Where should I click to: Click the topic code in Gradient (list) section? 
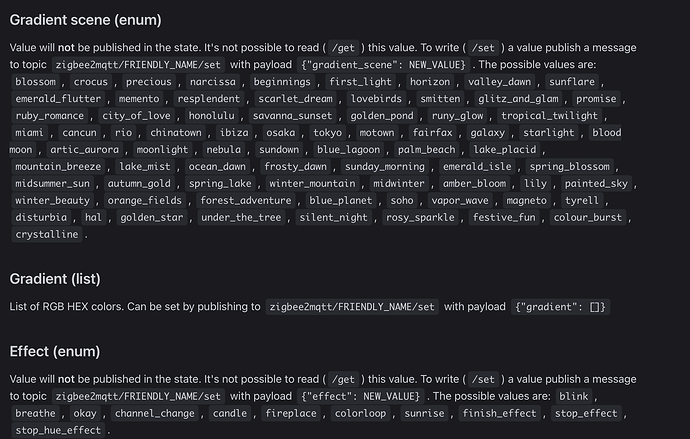(352, 307)
